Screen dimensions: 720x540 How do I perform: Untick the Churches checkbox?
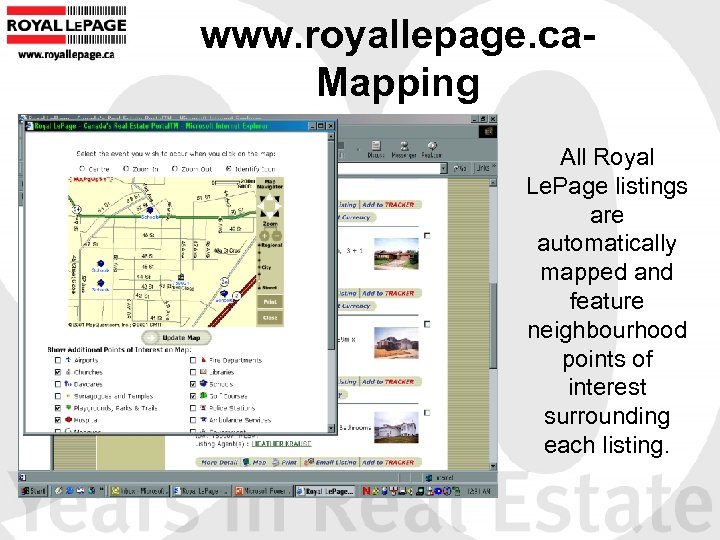point(58,372)
